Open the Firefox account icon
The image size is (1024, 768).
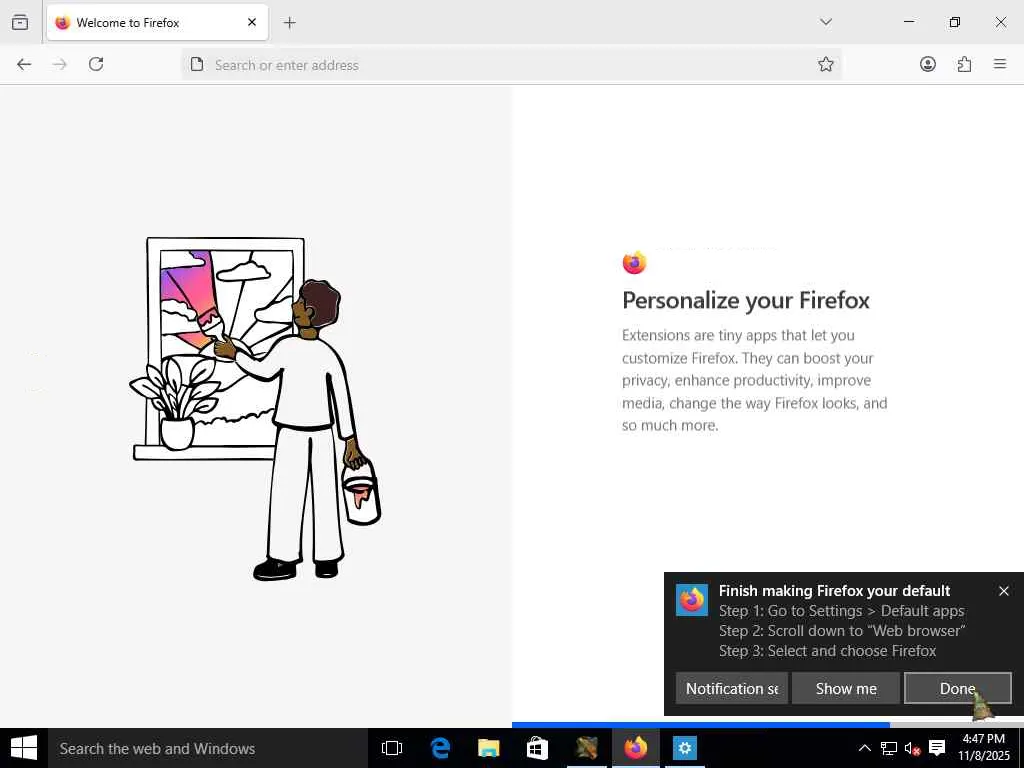pos(928,64)
